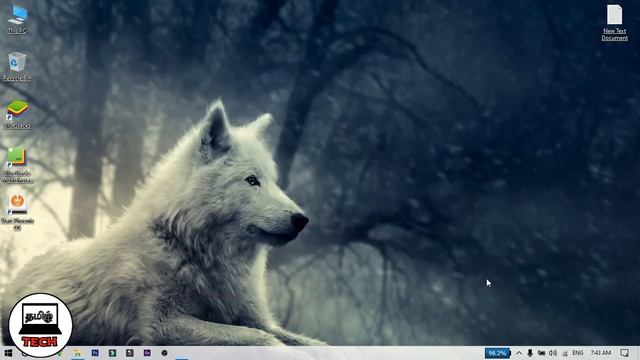Open the volume control in tray
Image resolution: width=640 pixels, height=360 pixels.
tap(553, 353)
